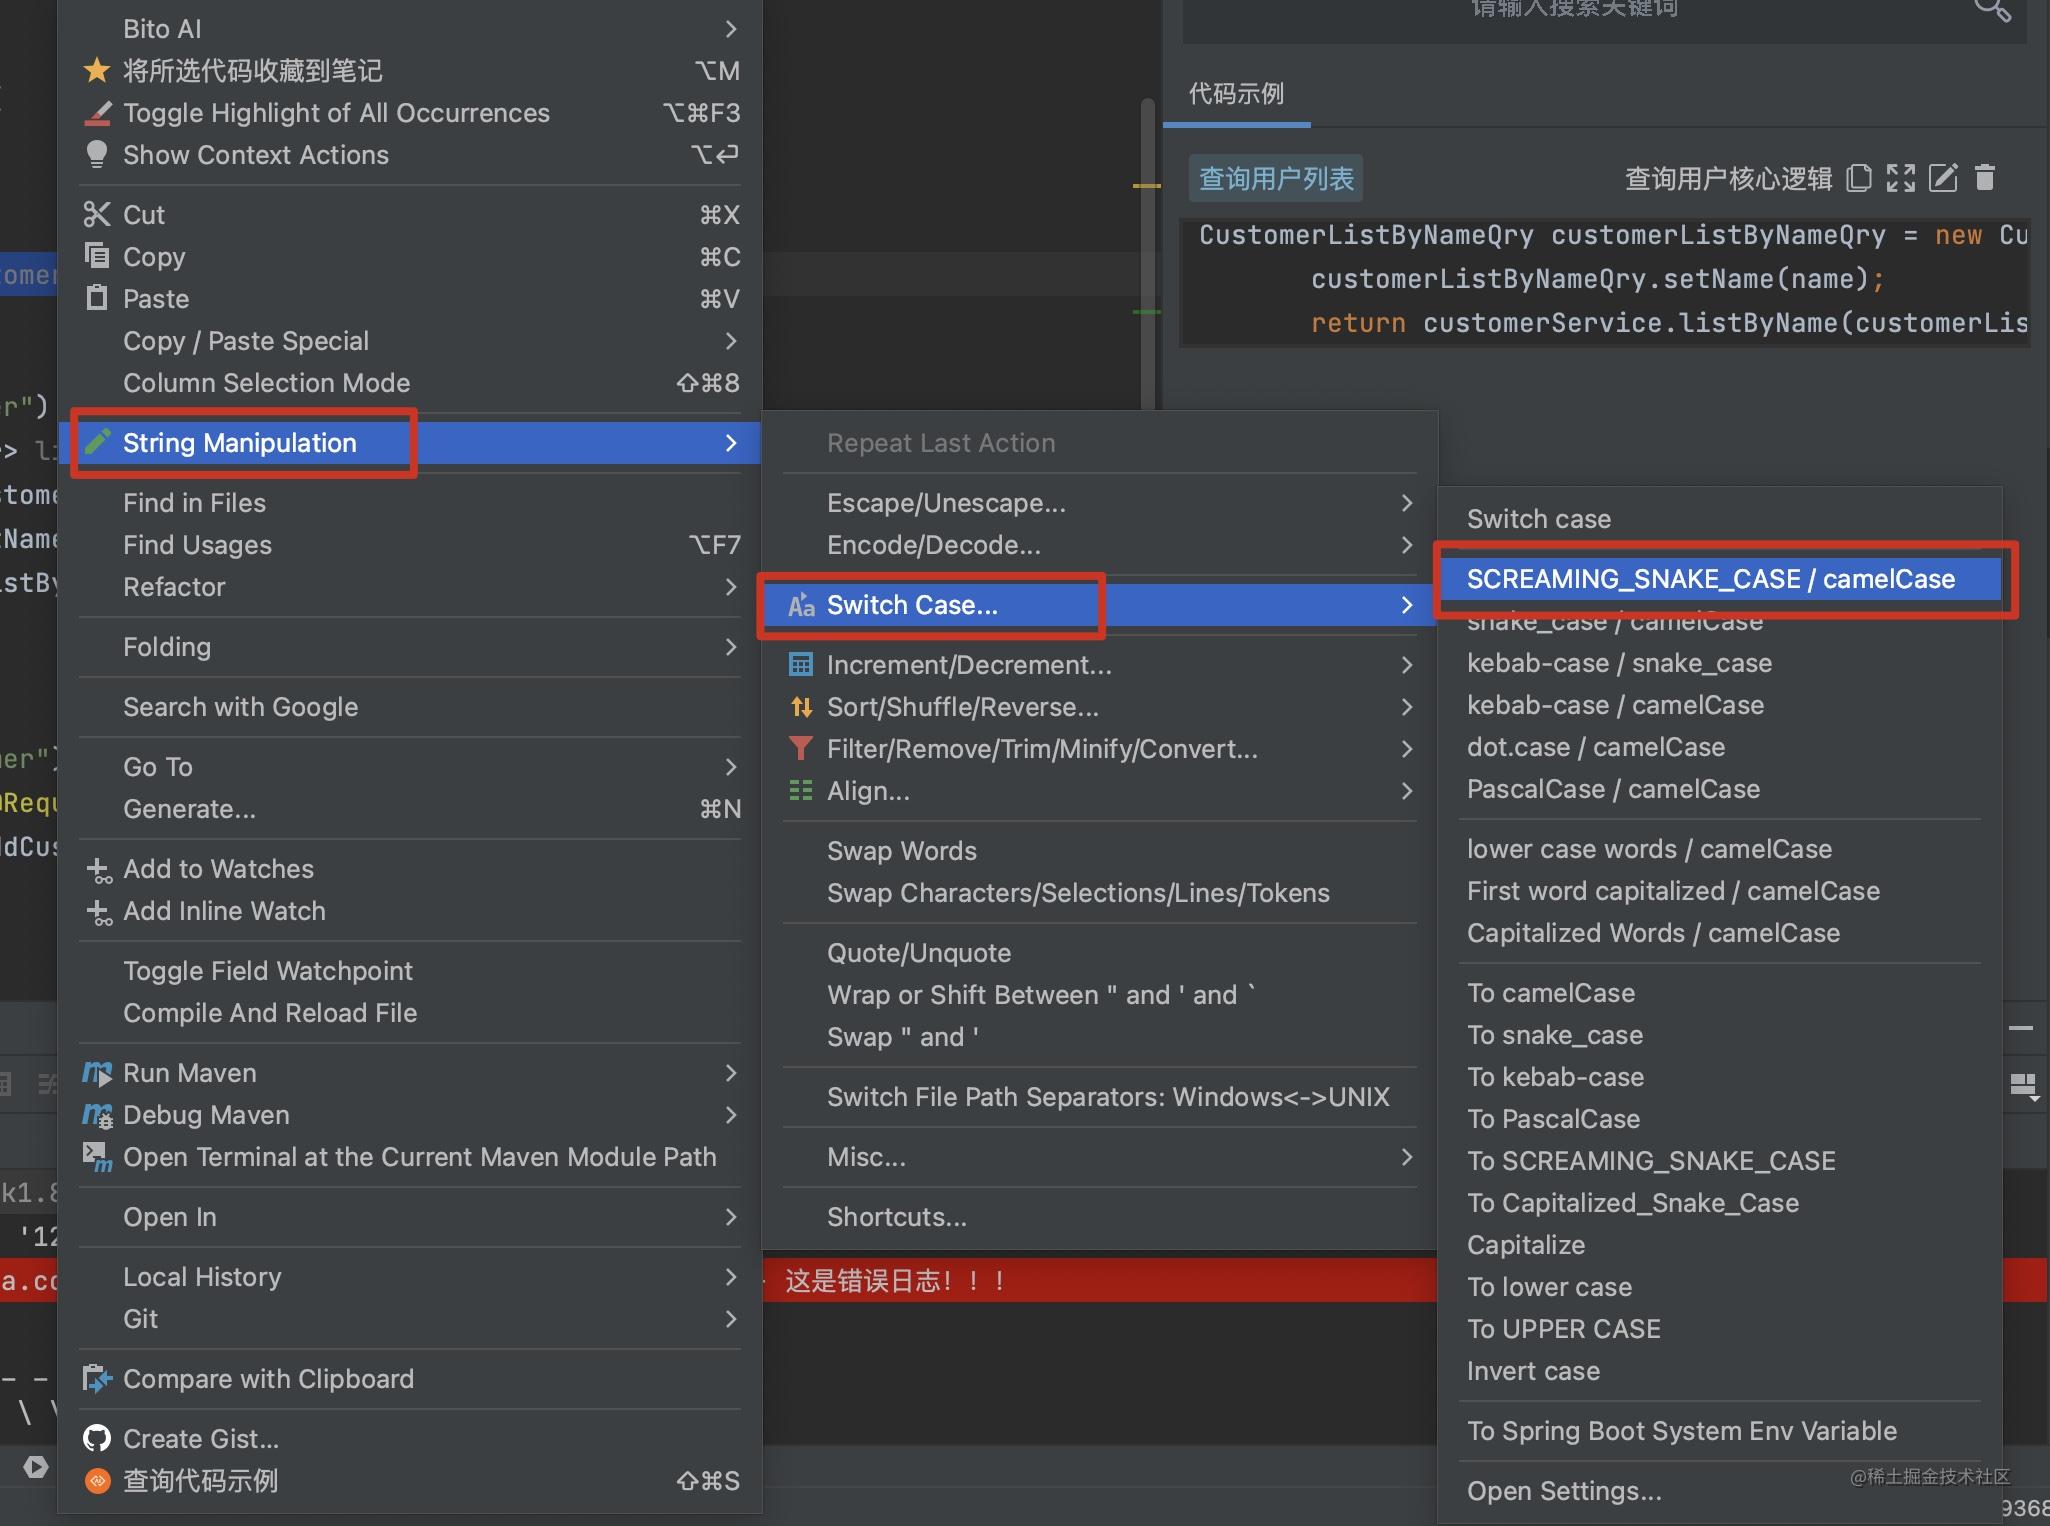
Task: Click the Copy icon in context menu
Action: click(97, 256)
